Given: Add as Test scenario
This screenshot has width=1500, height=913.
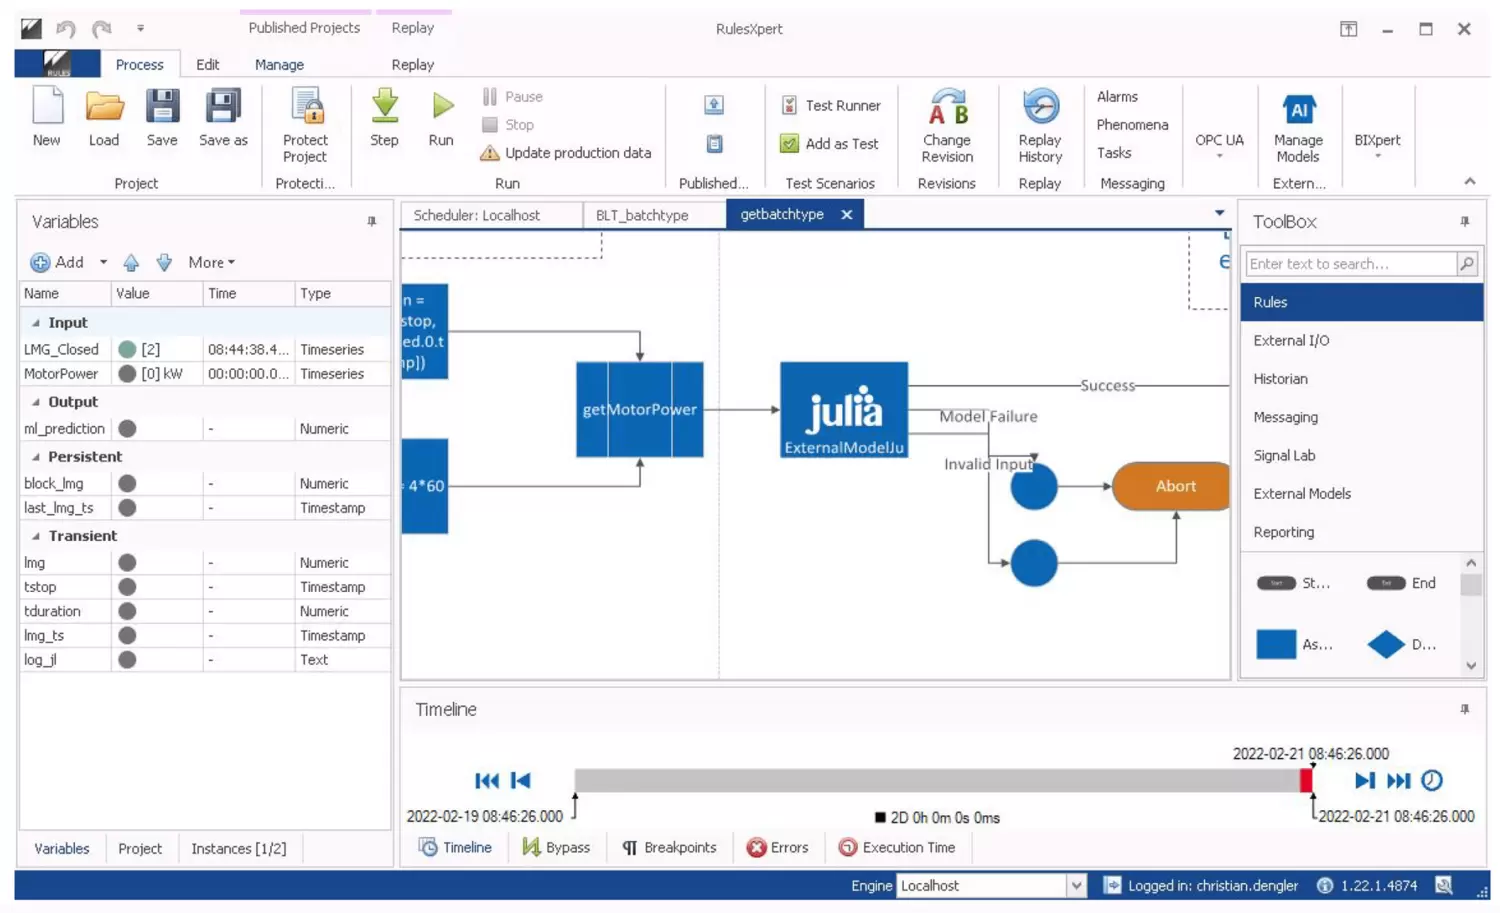Looking at the screenshot, I should (x=829, y=144).
